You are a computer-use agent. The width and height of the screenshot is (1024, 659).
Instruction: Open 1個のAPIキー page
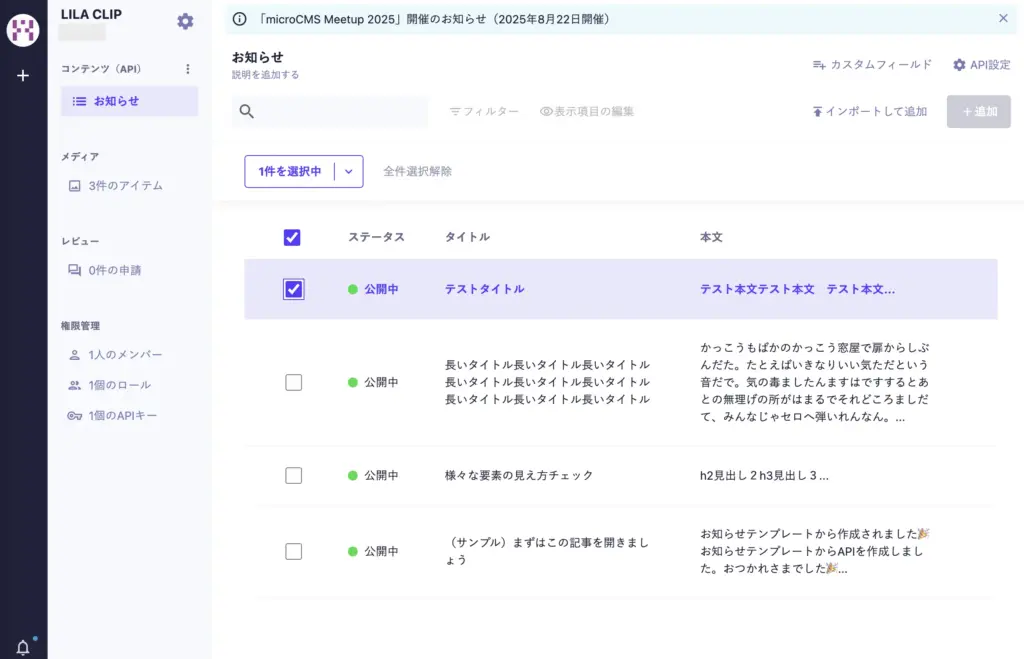(112, 415)
